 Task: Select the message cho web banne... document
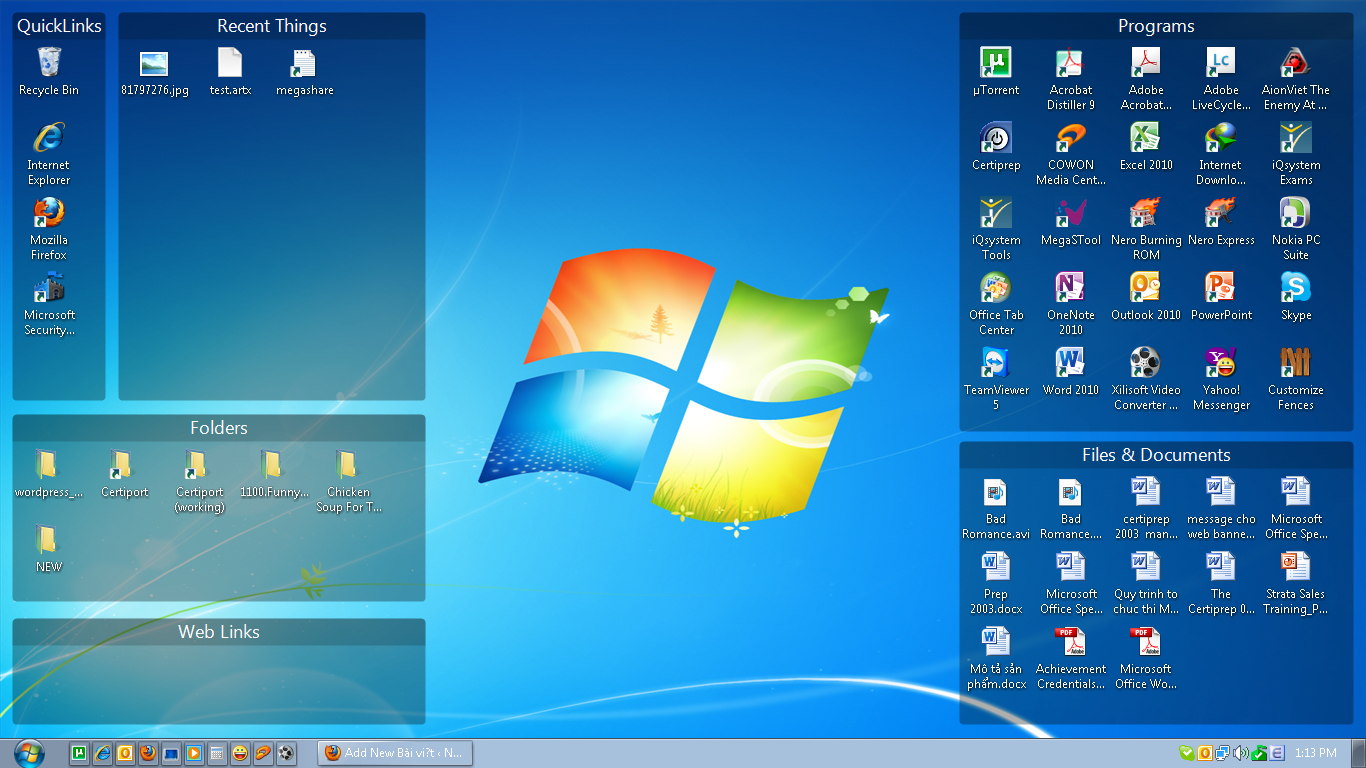(x=1221, y=508)
